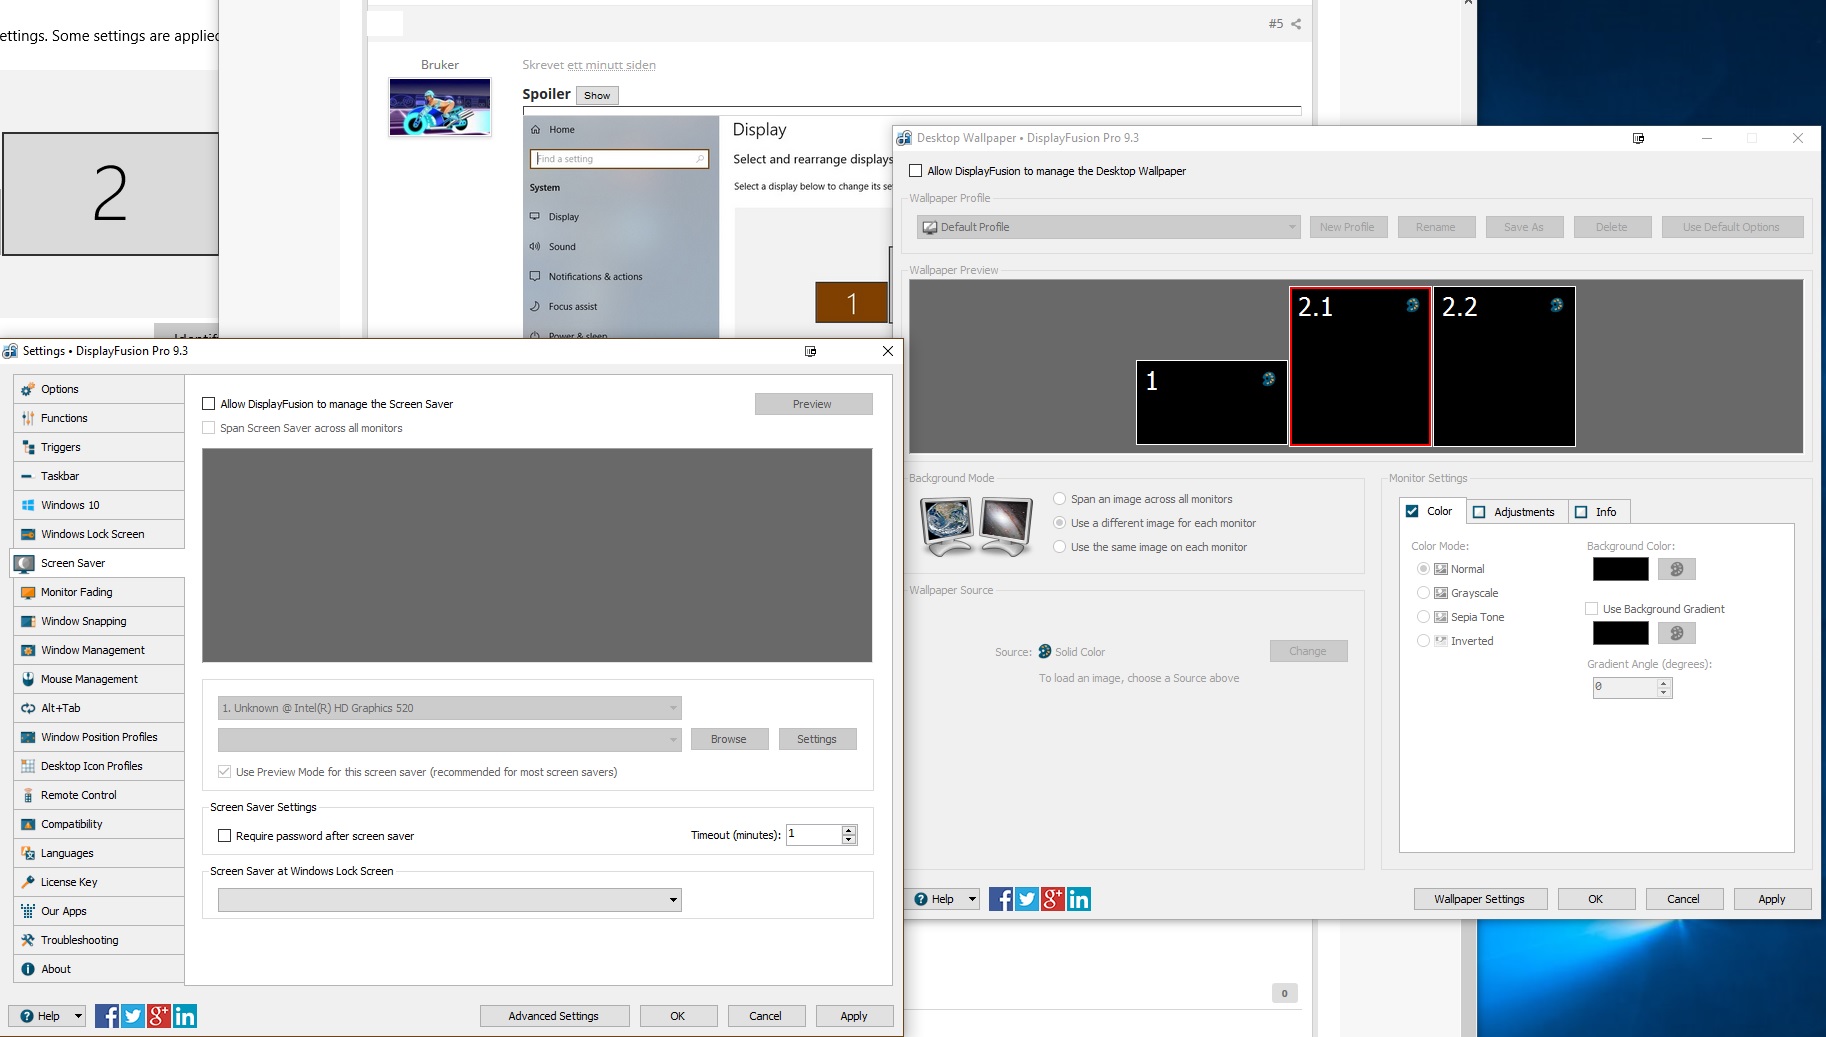Click Wallpaper Settings button
The width and height of the screenshot is (1826, 1037).
(x=1480, y=899)
